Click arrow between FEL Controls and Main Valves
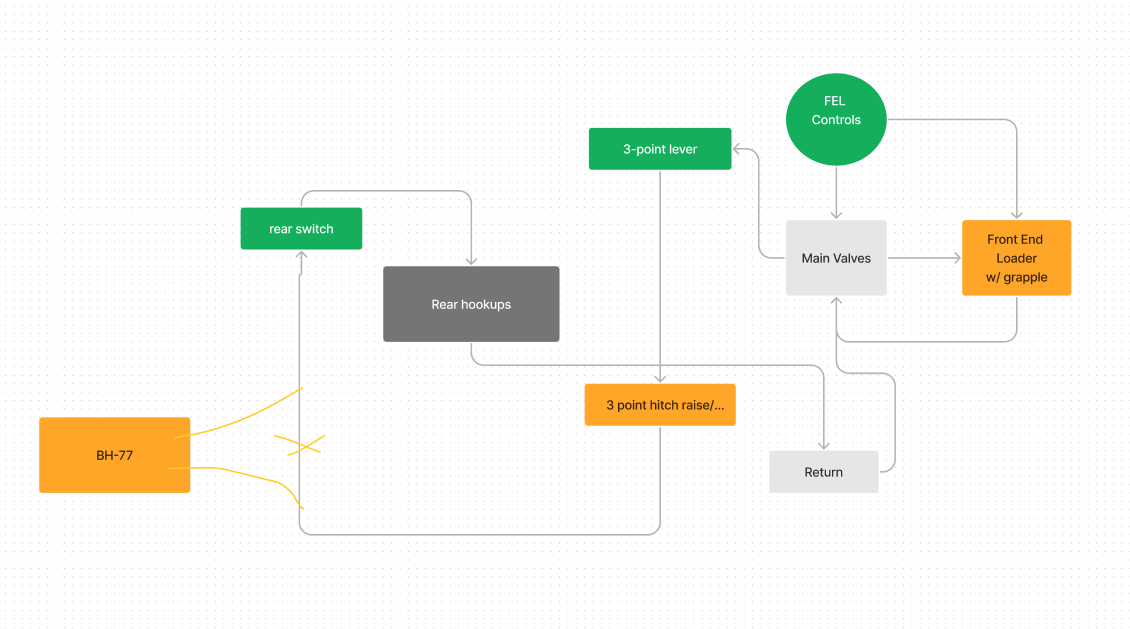The image size is (1130, 629). click(x=836, y=192)
